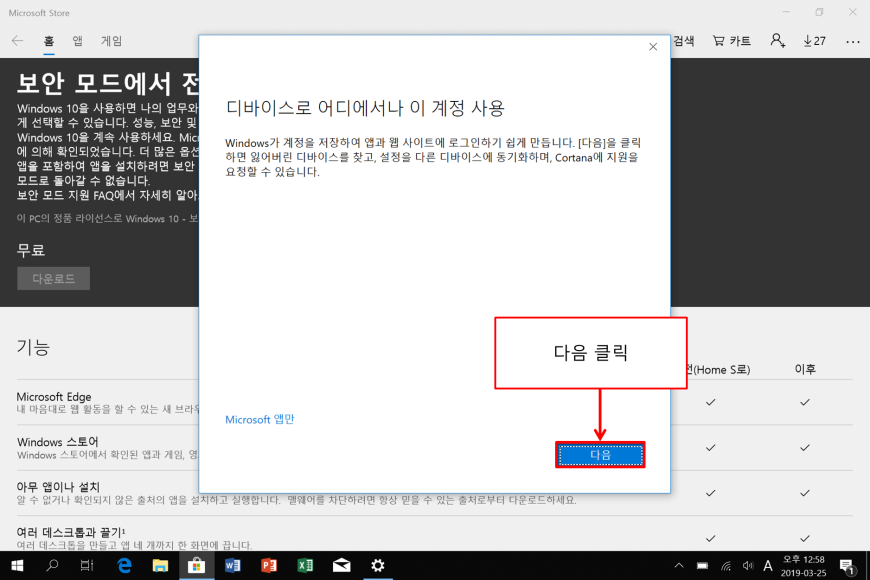Open File Explorer from the taskbar

[160, 566]
